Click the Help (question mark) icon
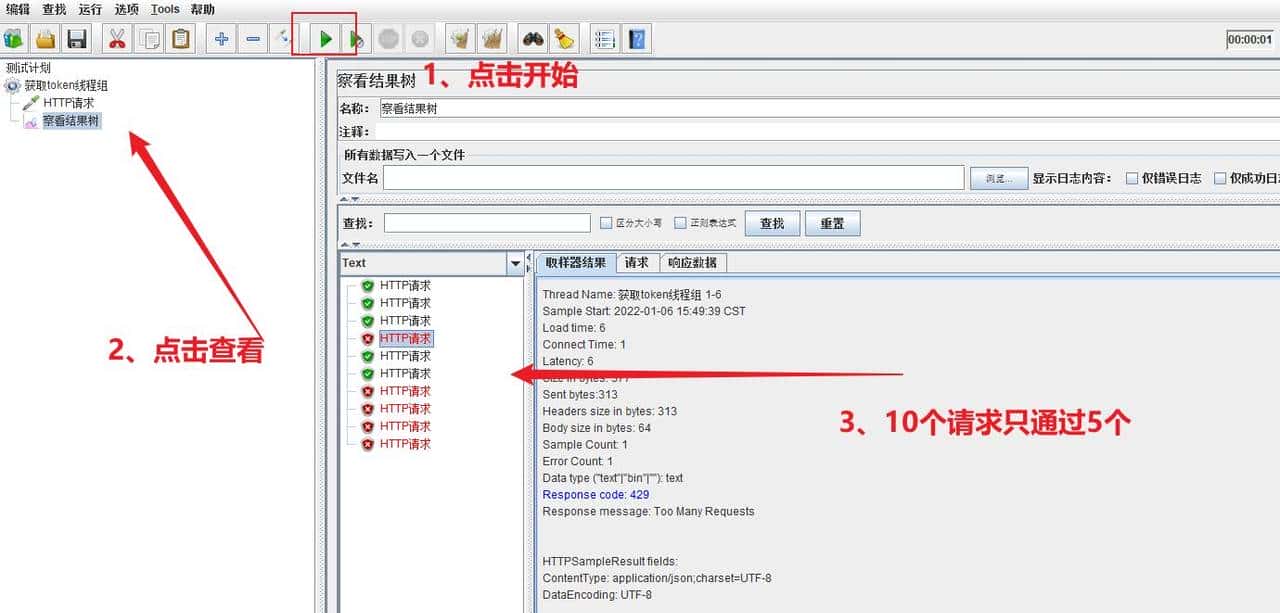The image size is (1280, 613). tap(637, 38)
